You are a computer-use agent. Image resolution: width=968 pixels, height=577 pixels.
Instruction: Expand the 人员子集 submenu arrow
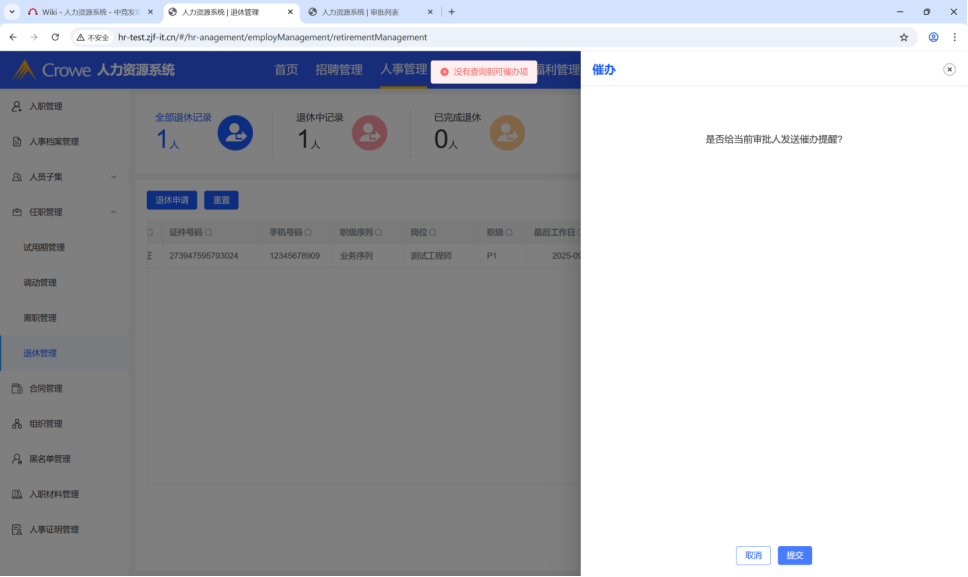pyautogui.click(x=113, y=177)
